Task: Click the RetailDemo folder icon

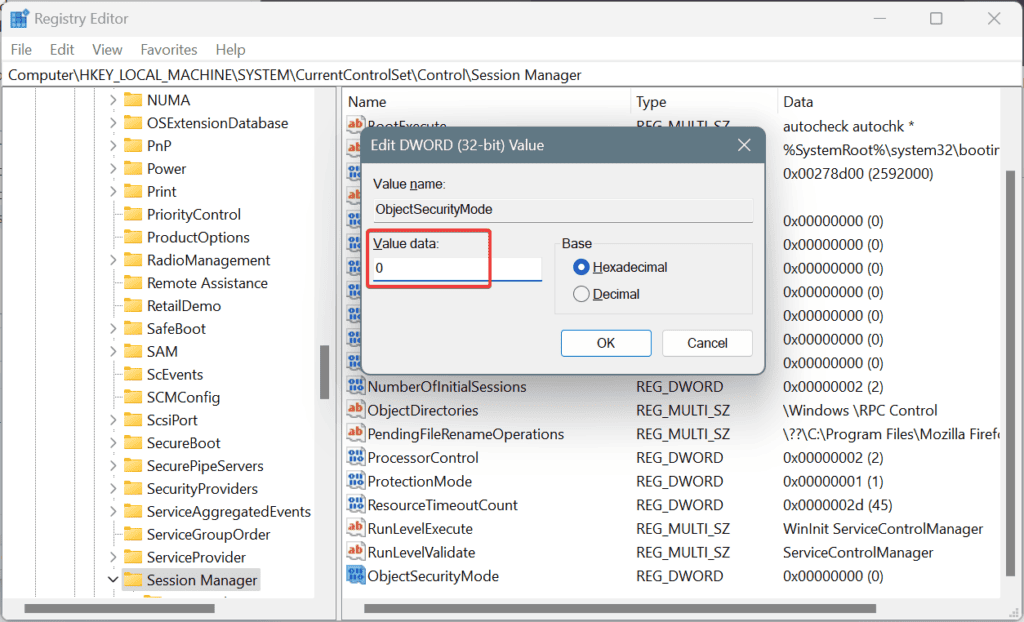Action: tap(133, 306)
